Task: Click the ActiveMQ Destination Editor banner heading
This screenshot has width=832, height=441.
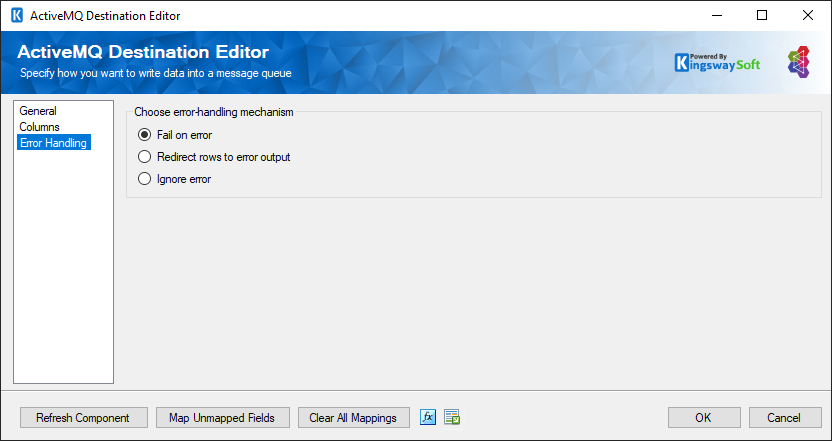Action: click(x=143, y=52)
